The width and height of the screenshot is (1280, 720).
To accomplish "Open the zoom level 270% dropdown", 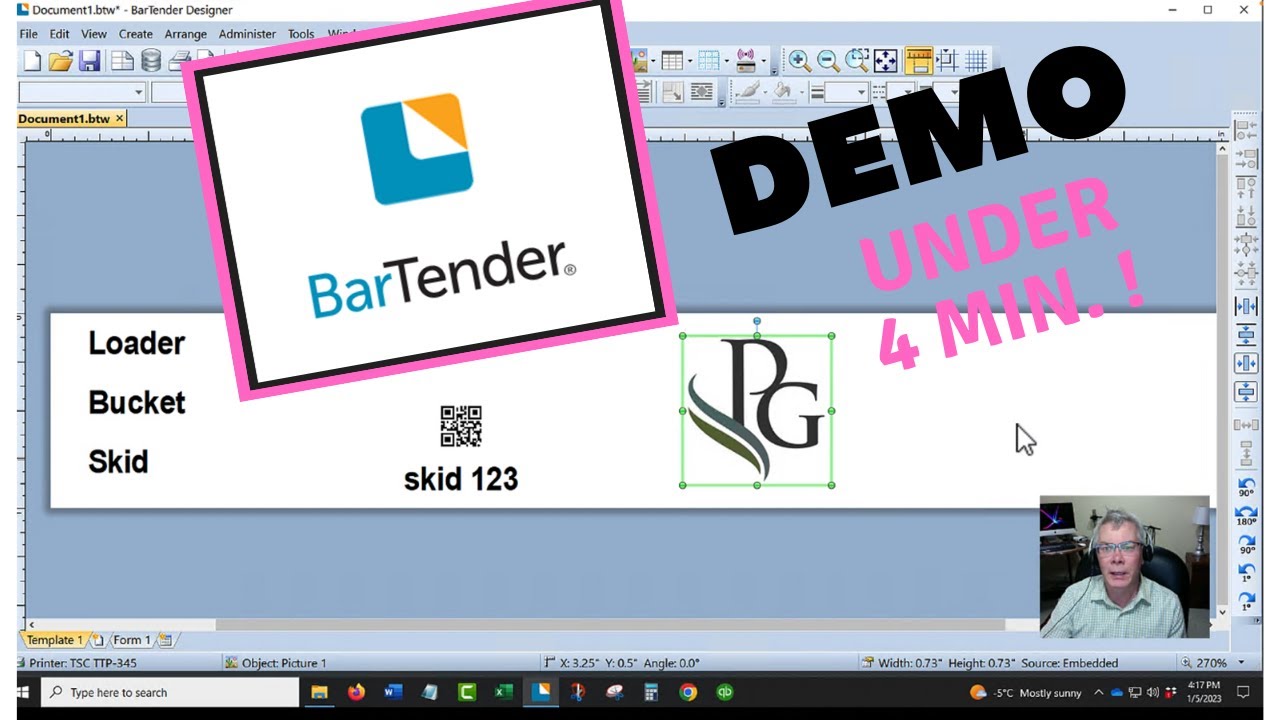I will (1241, 663).
